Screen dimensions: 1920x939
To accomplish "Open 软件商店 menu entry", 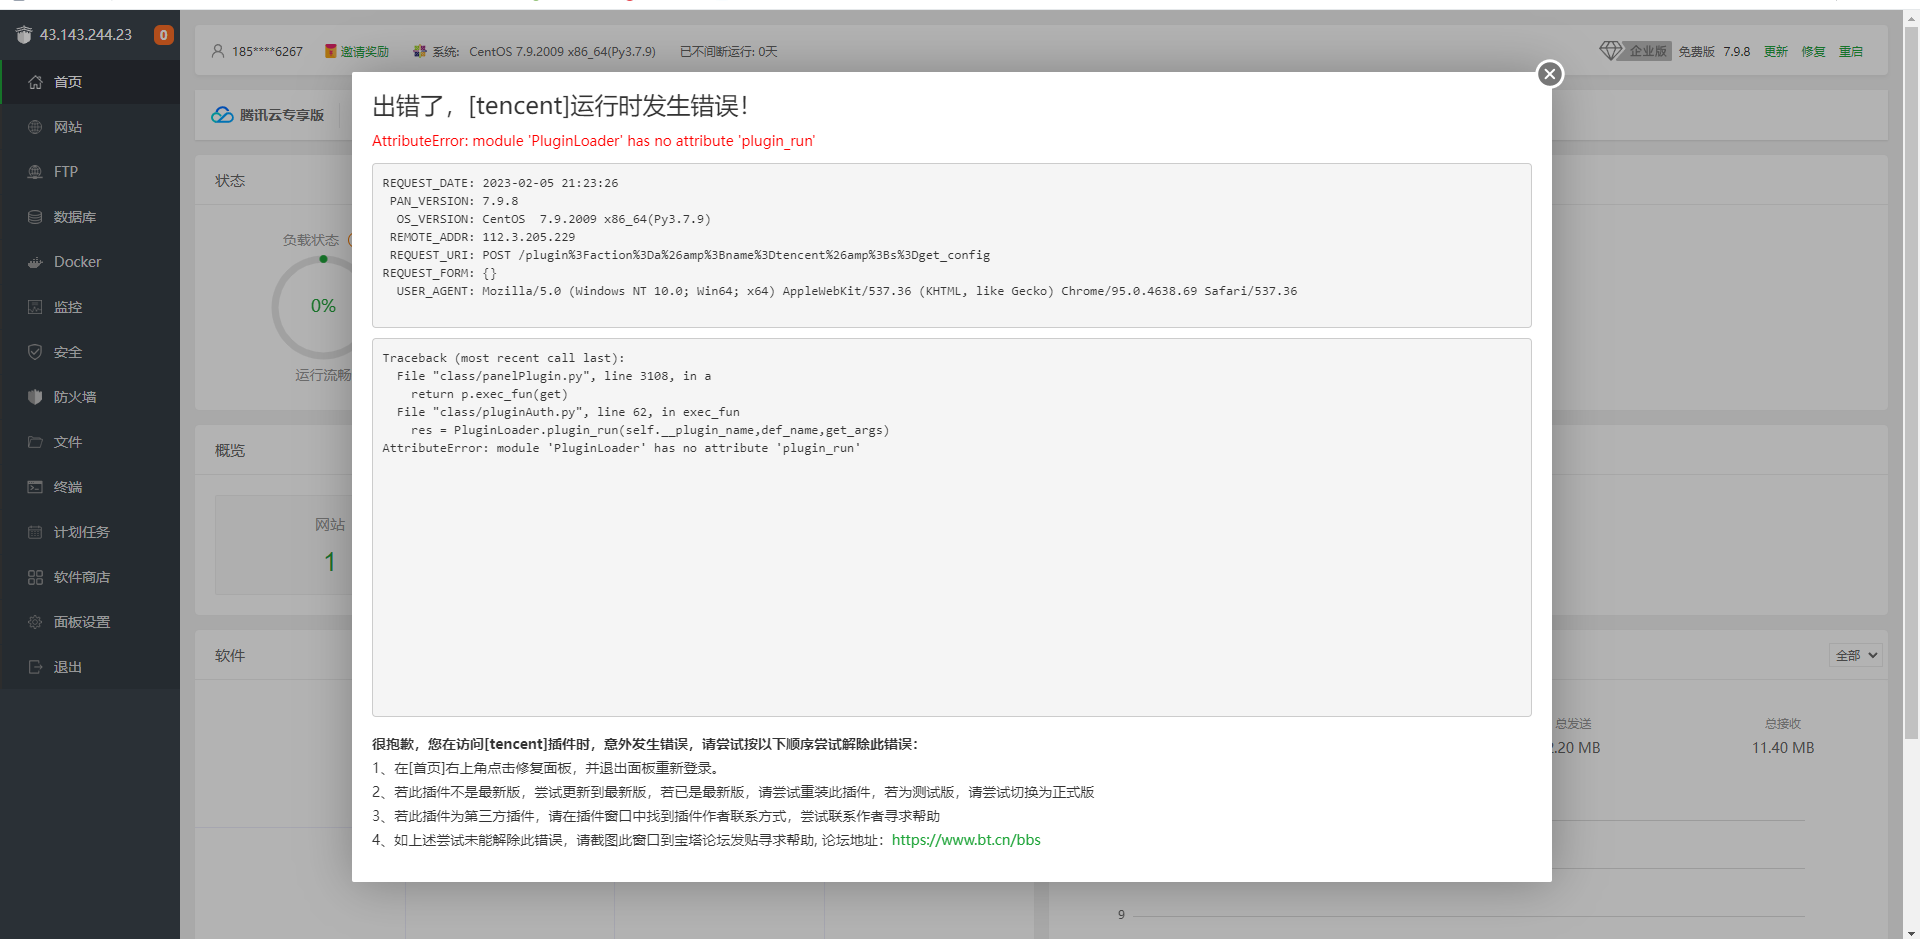I will (90, 577).
